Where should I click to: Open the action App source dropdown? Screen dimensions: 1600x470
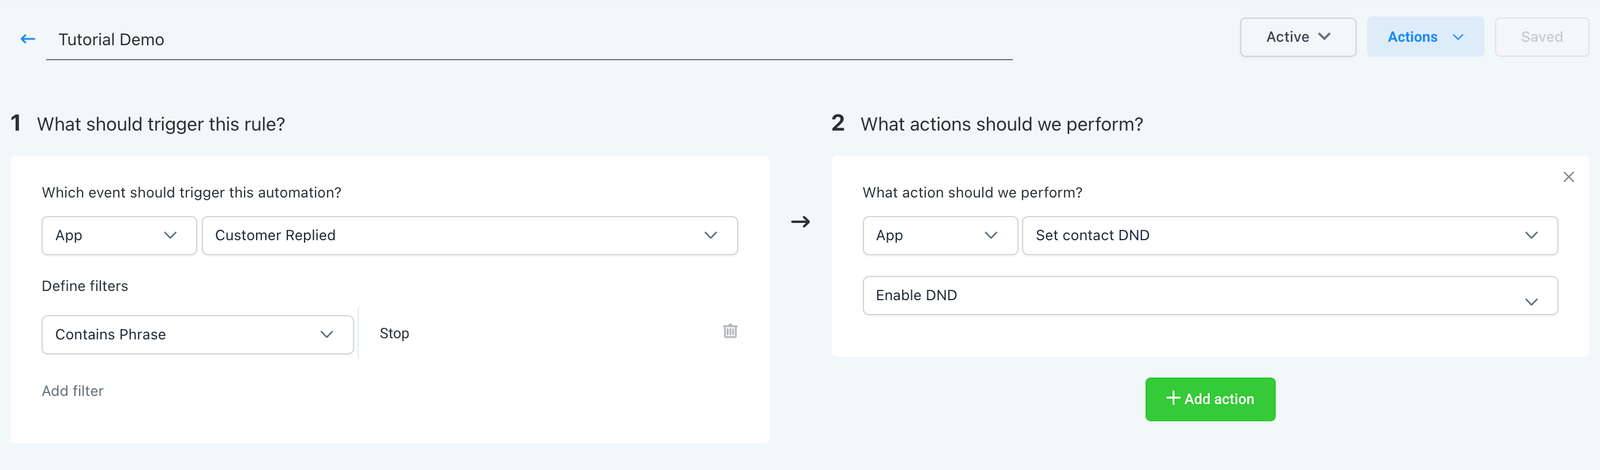939,235
